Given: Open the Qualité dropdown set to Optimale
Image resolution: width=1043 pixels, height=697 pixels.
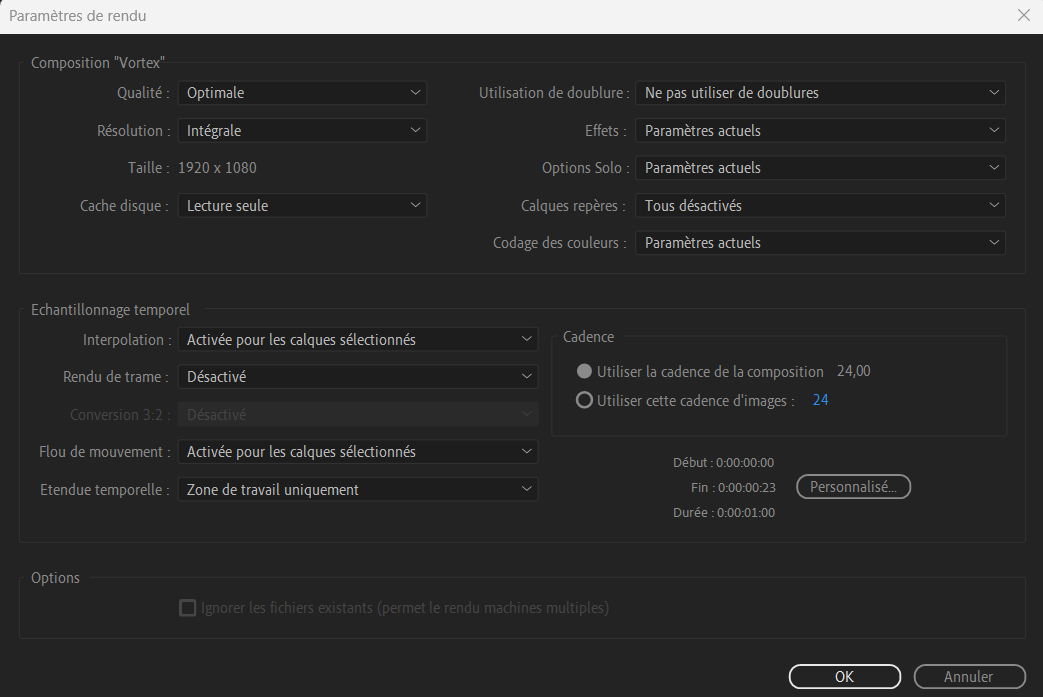Looking at the screenshot, I should point(302,93).
